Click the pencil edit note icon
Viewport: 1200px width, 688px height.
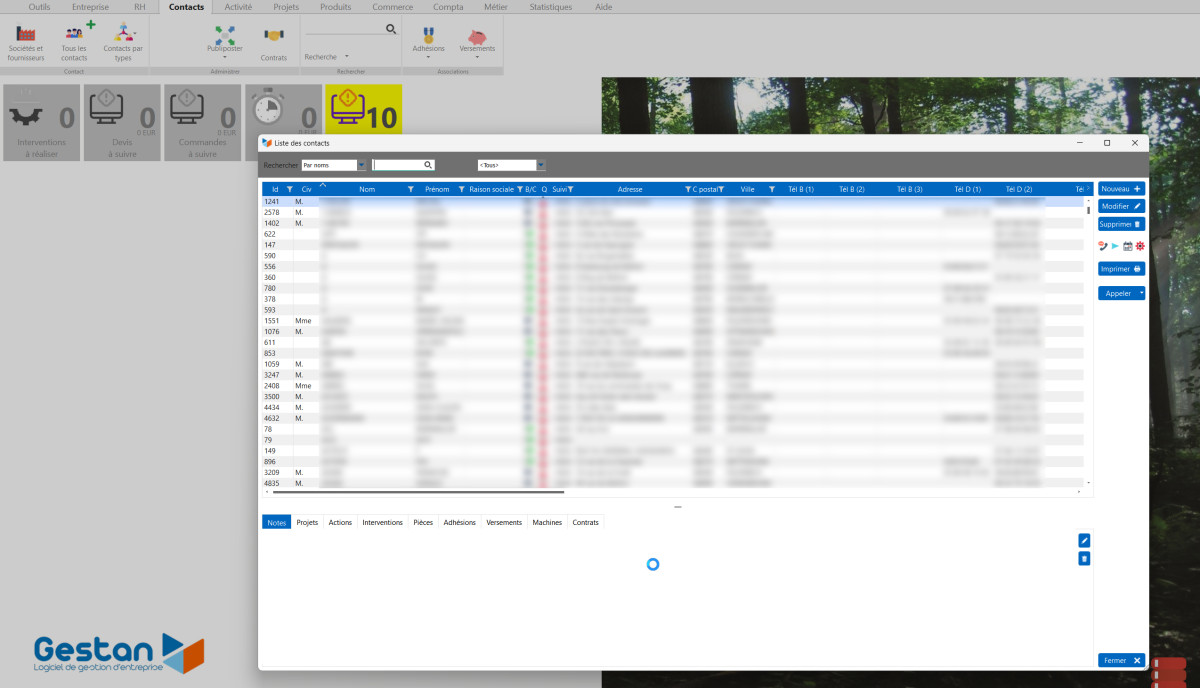click(x=1084, y=540)
